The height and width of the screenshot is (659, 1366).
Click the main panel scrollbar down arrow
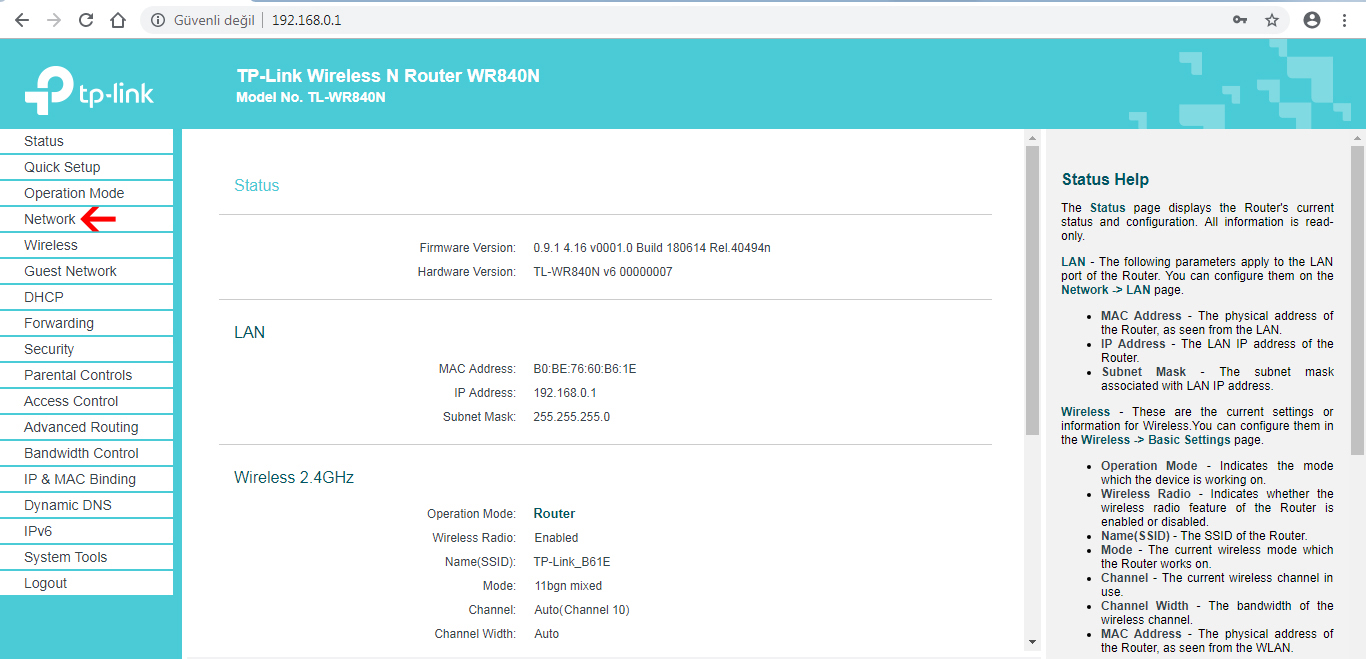point(1033,642)
